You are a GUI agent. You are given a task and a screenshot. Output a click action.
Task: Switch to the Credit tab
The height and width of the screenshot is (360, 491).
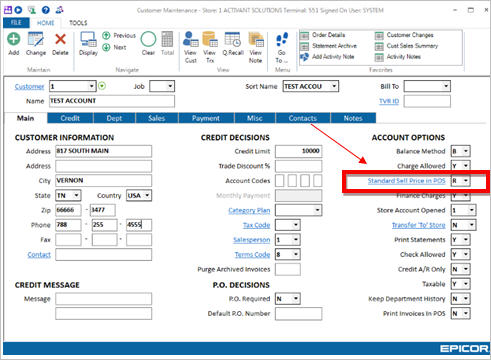click(70, 118)
